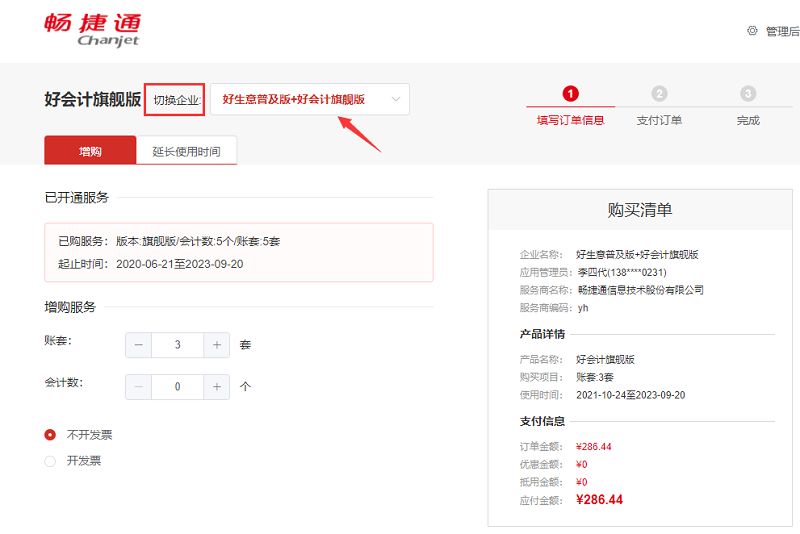Open the 切换企业 company dropdown
Screen dimensions: 800x534
pos(310,99)
